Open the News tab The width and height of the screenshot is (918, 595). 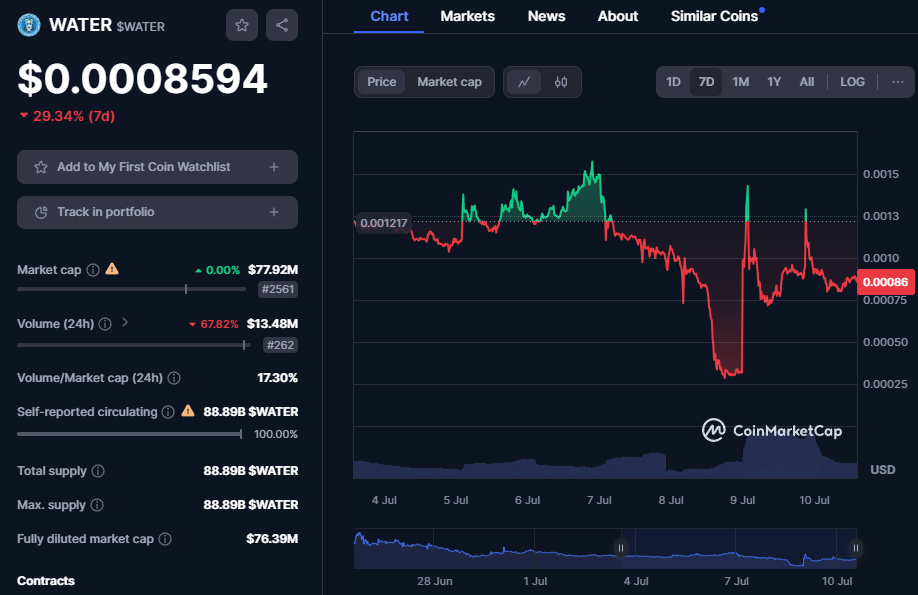(546, 16)
